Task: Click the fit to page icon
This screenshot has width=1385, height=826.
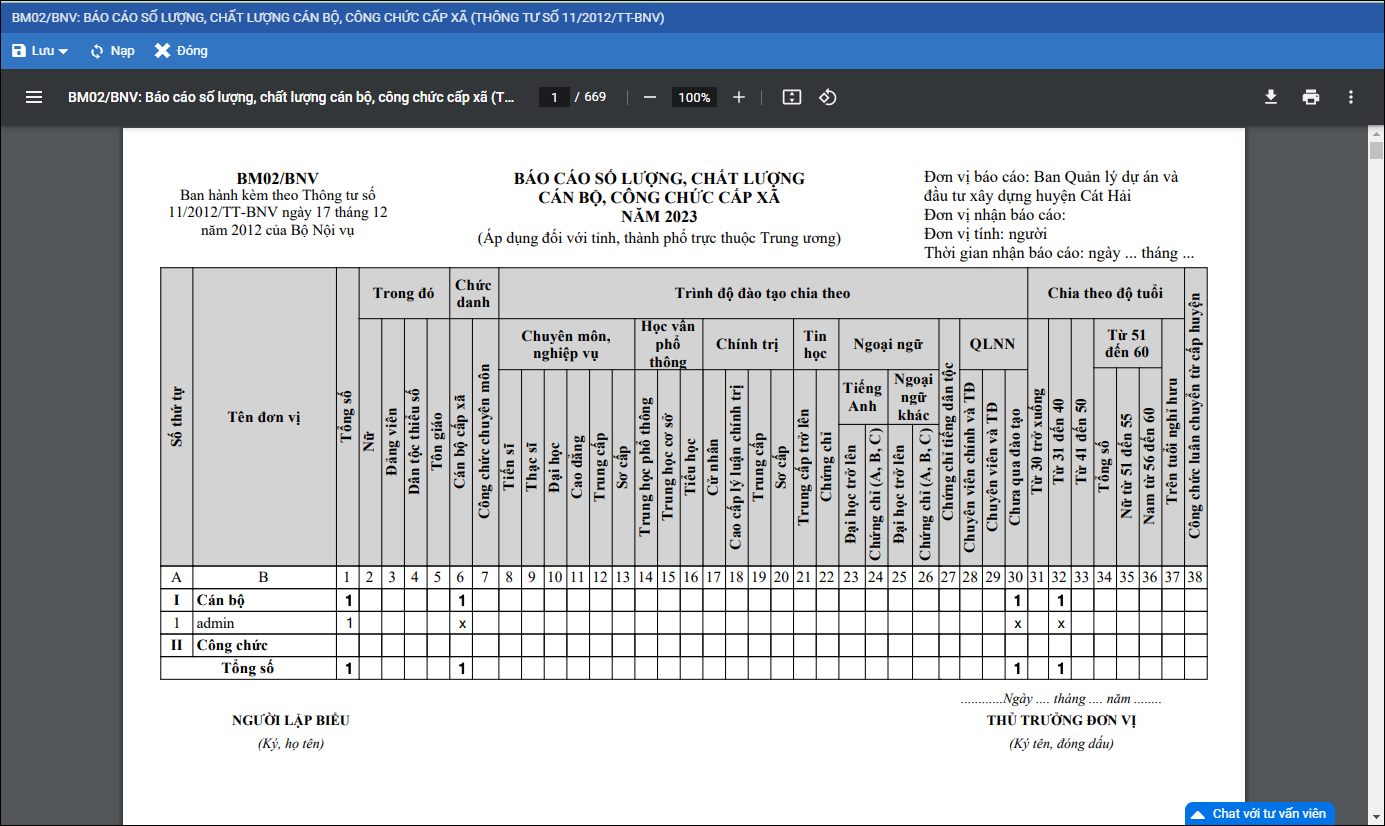Action: [x=791, y=97]
